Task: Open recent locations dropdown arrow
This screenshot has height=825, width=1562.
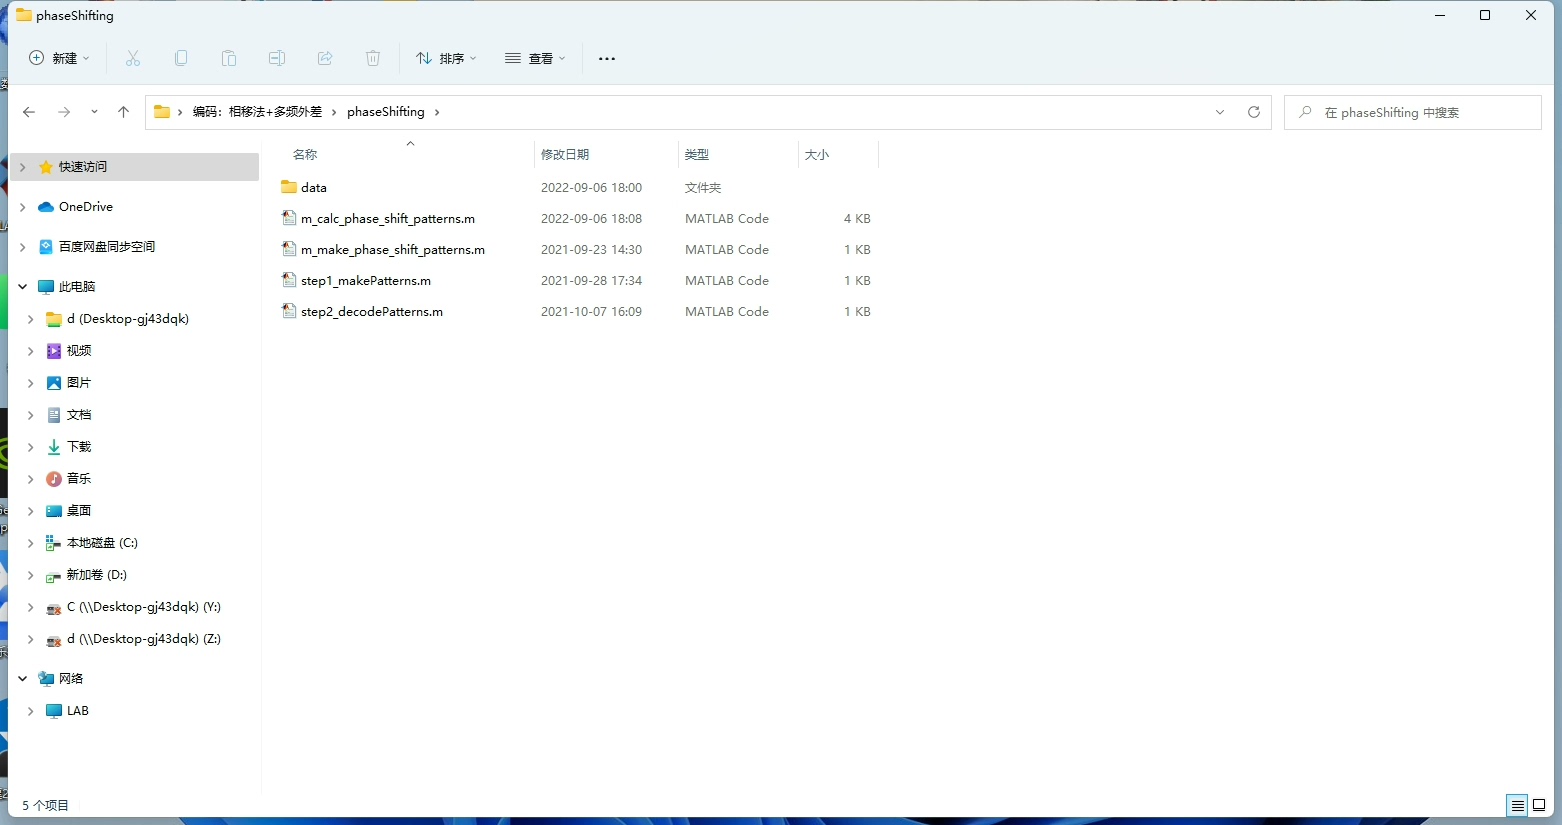Action: coord(94,112)
